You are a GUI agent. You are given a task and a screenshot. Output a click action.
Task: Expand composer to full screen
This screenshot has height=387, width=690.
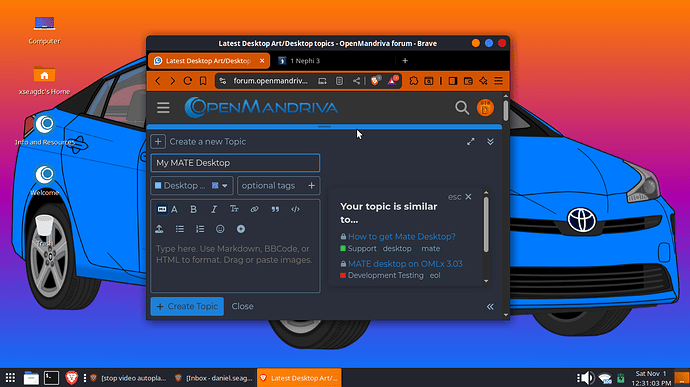(x=471, y=142)
